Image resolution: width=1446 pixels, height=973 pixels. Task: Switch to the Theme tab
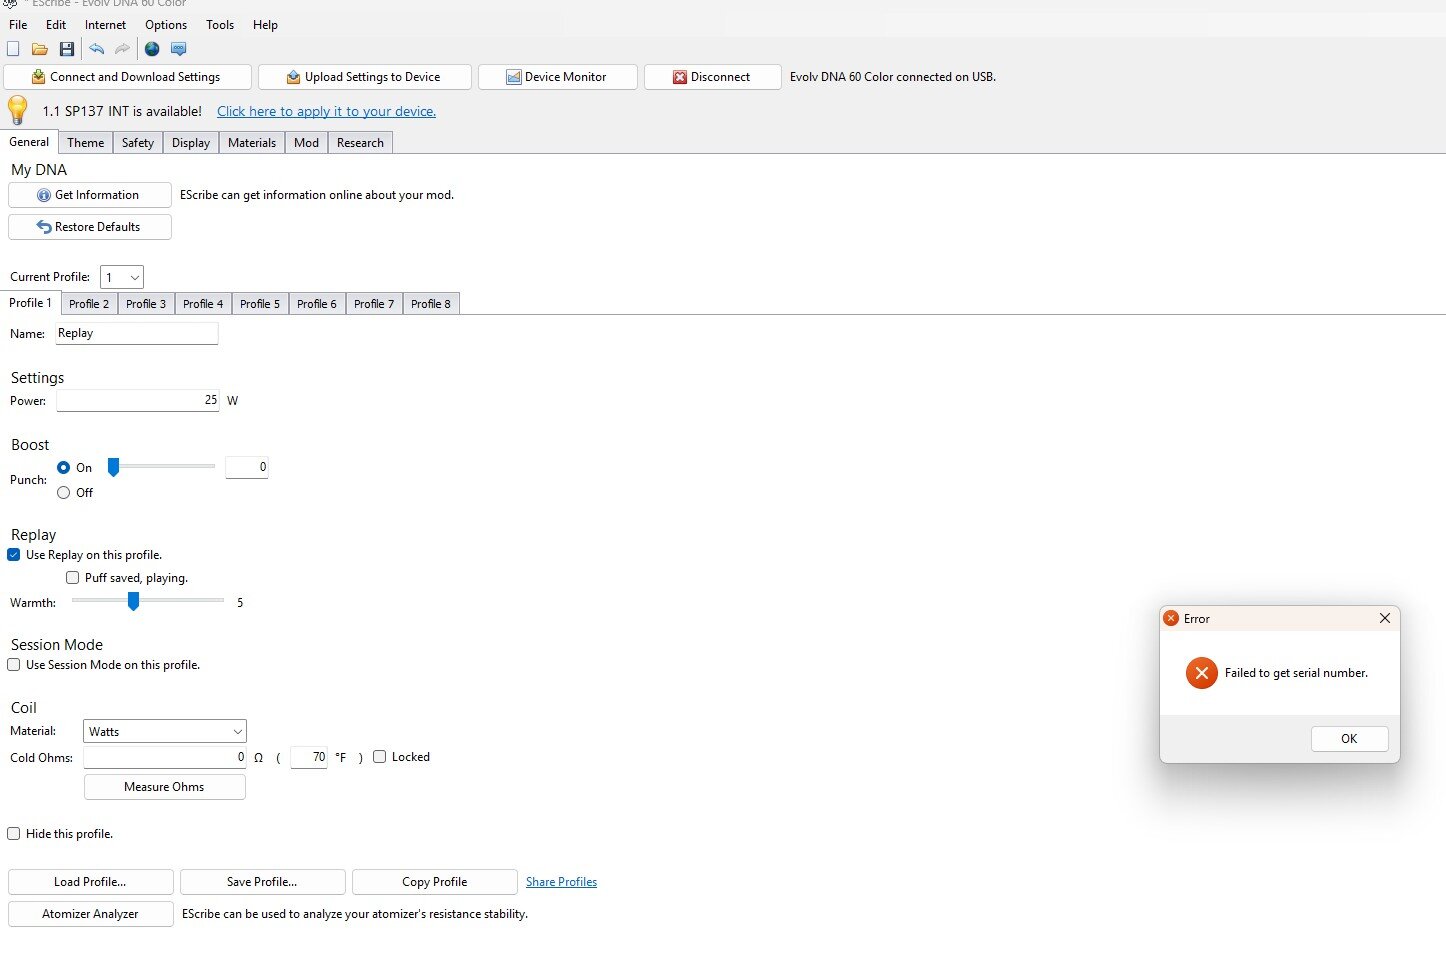[86, 143]
